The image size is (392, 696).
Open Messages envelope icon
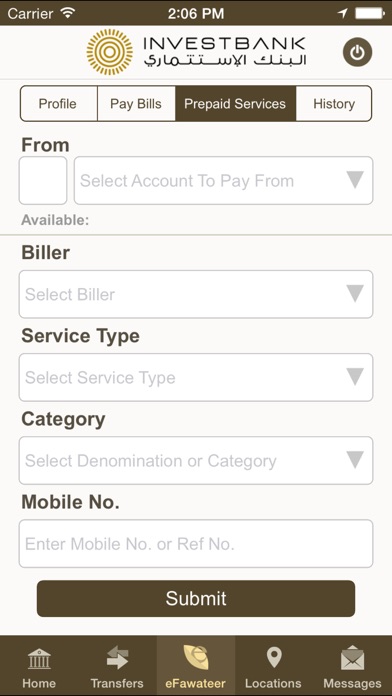pos(352,658)
